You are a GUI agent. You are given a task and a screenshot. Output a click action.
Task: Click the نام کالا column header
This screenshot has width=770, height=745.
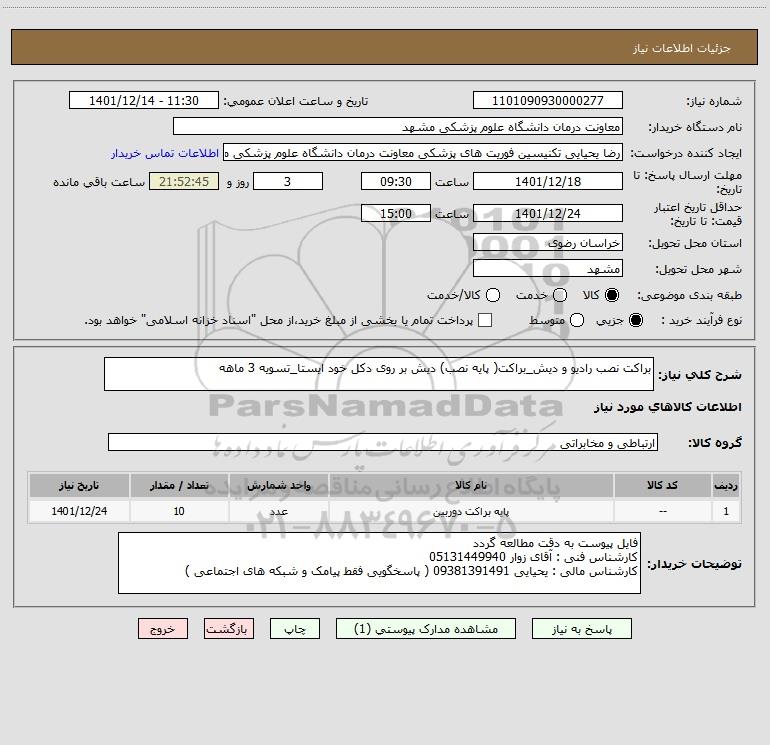click(x=471, y=485)
